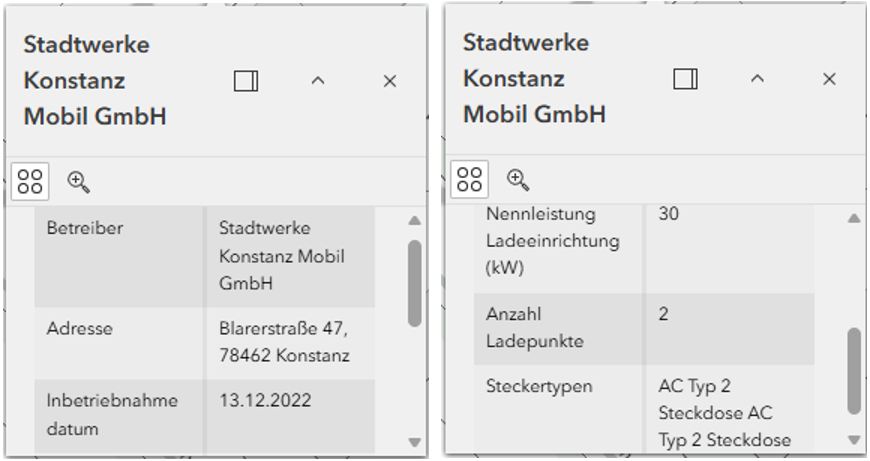870x461 pixels.
Task: Zoom to feature in right popup
Action: 517,179
